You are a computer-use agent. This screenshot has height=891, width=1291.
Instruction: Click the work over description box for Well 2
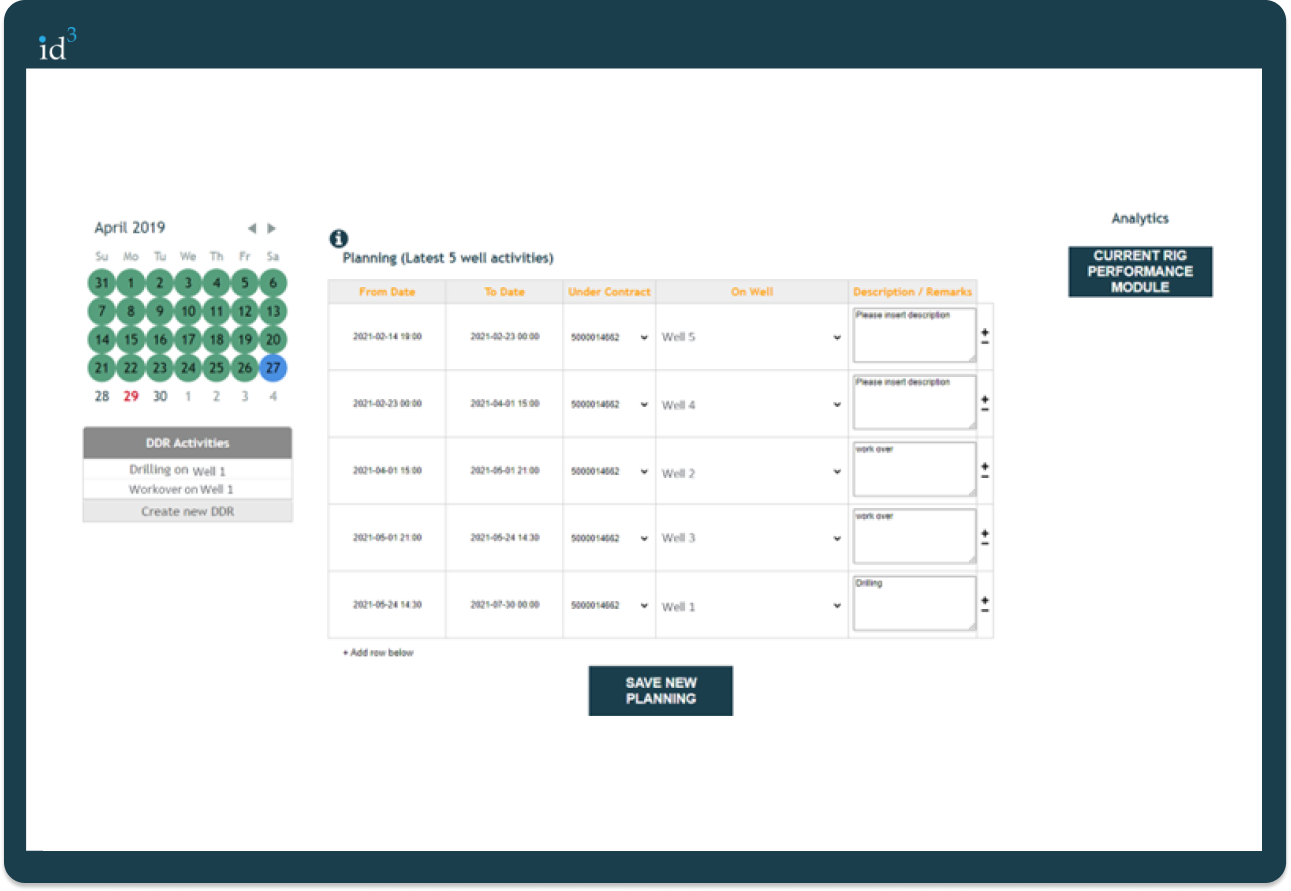coord(914,469)
